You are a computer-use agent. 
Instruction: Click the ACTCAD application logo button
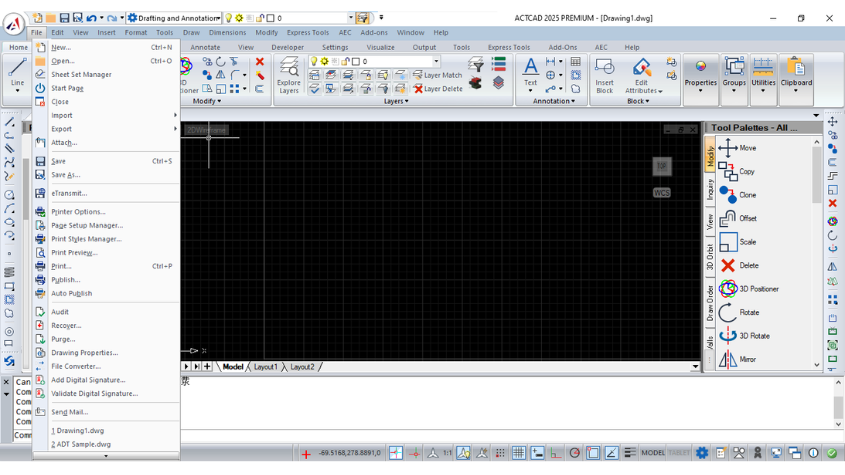pos(13,24)
